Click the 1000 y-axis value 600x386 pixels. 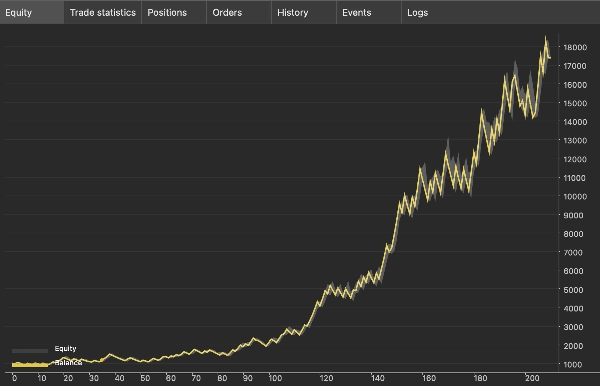573,365
